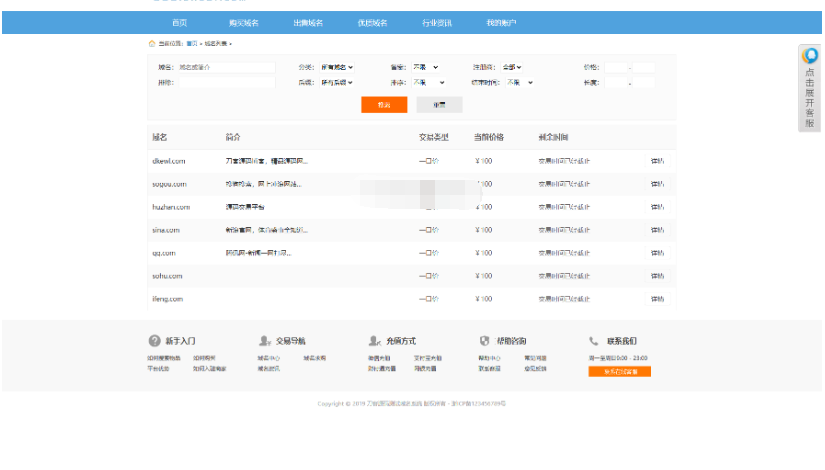
Task: Click the sogou.com domain name
Action: click(x=169, y=184)
